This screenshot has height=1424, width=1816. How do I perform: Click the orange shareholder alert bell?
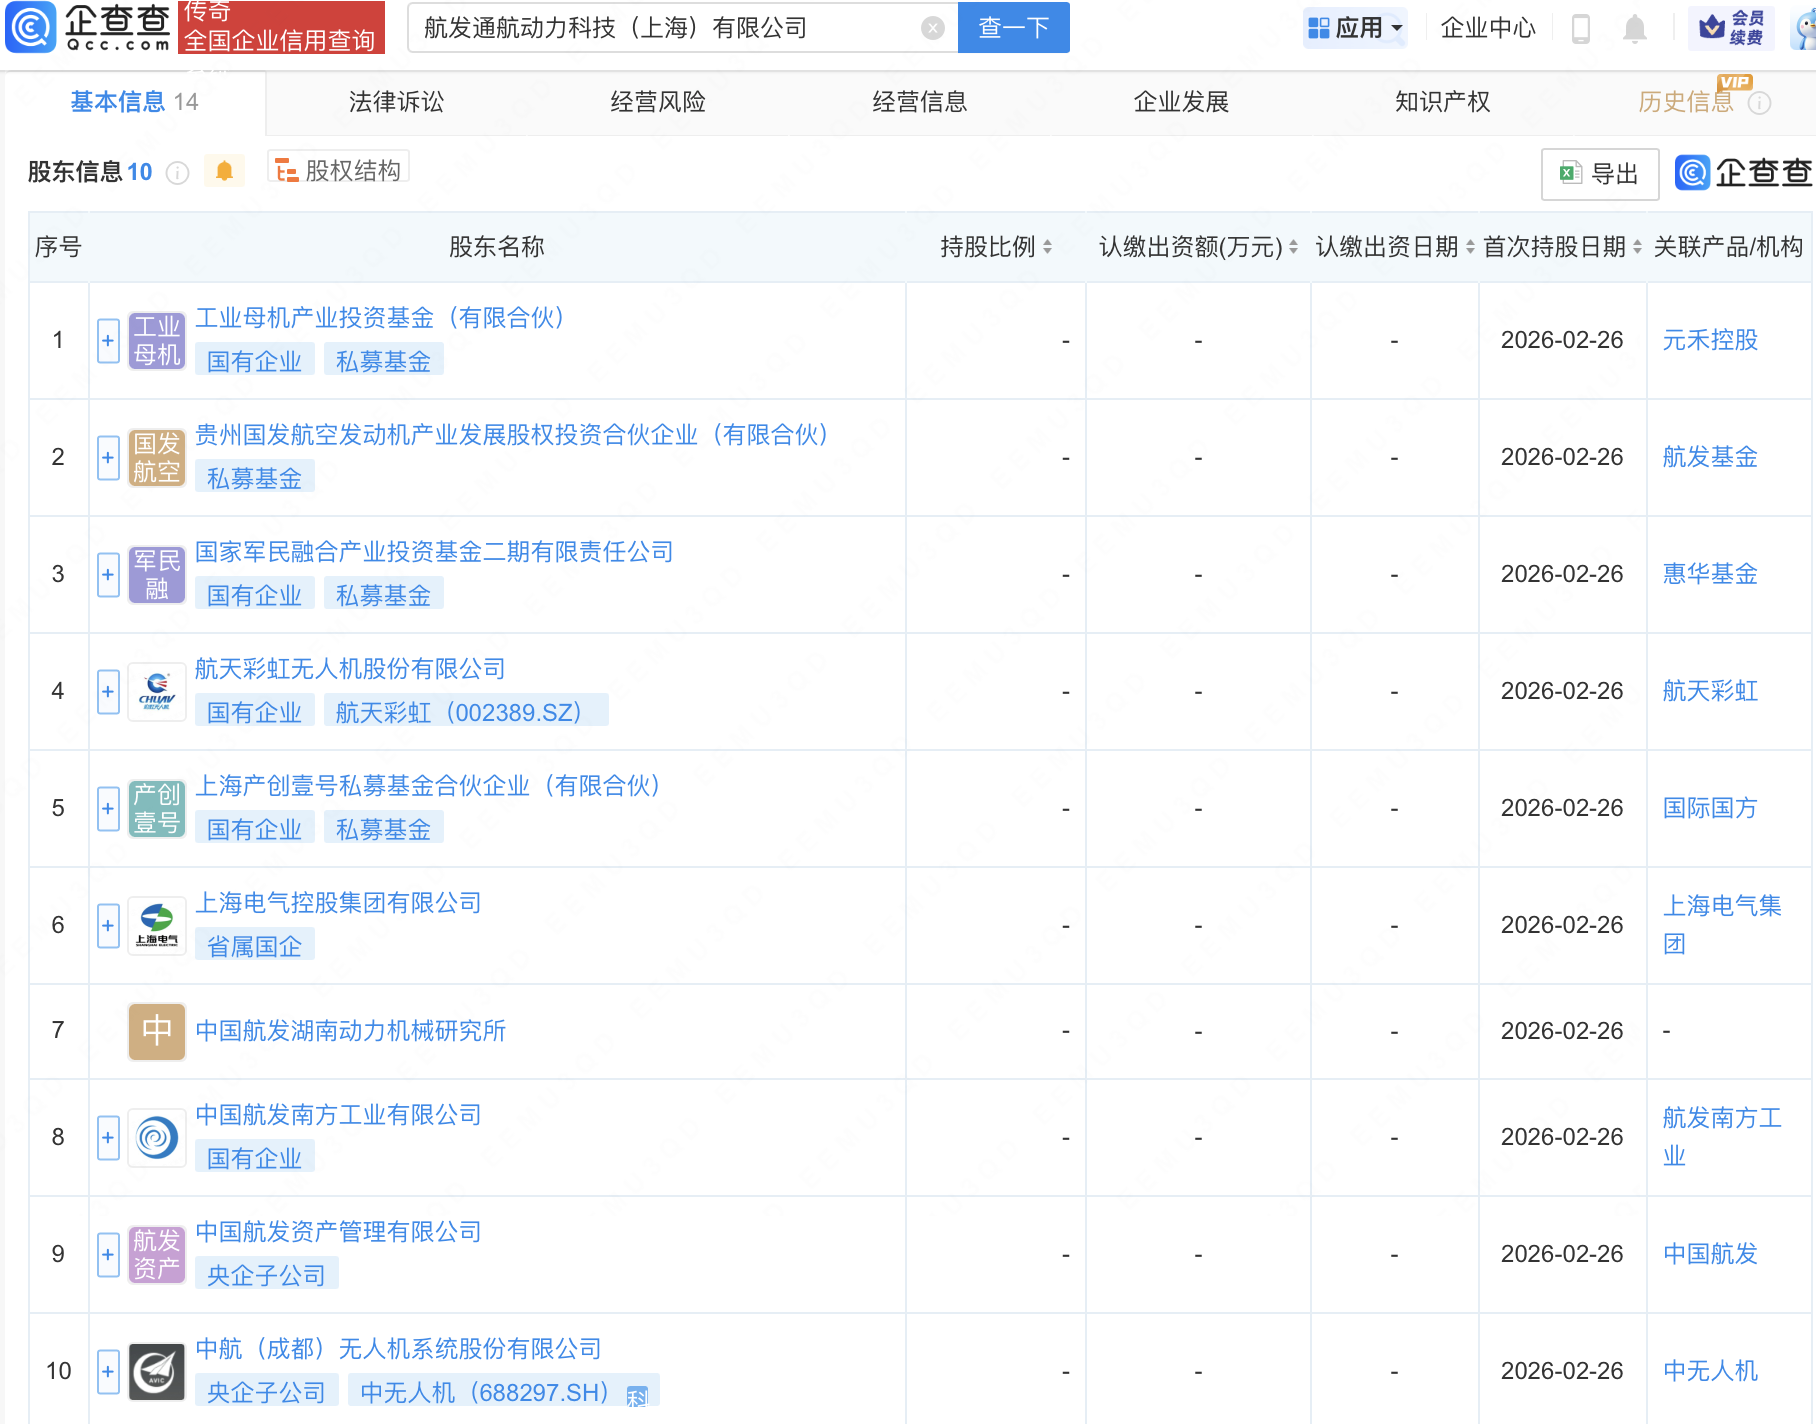click(224, 171)
